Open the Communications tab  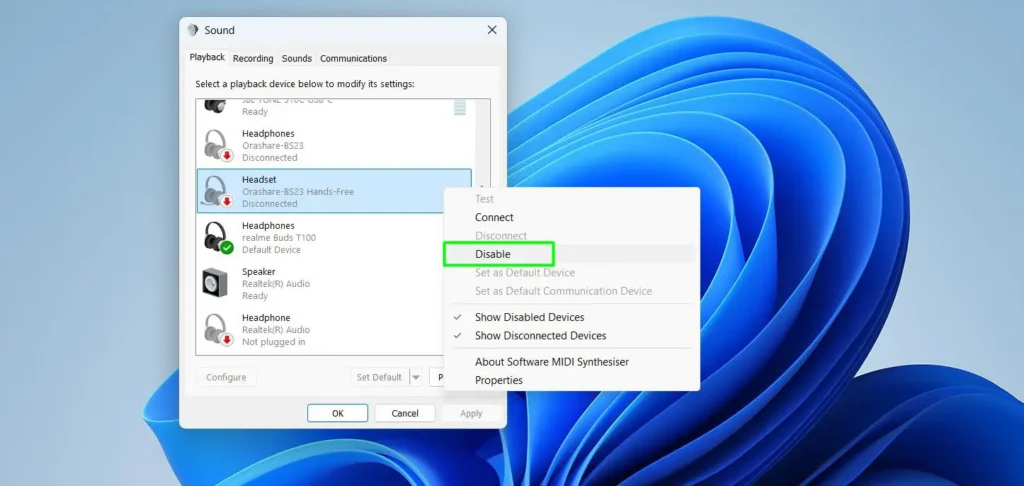(x=353, y=58)
